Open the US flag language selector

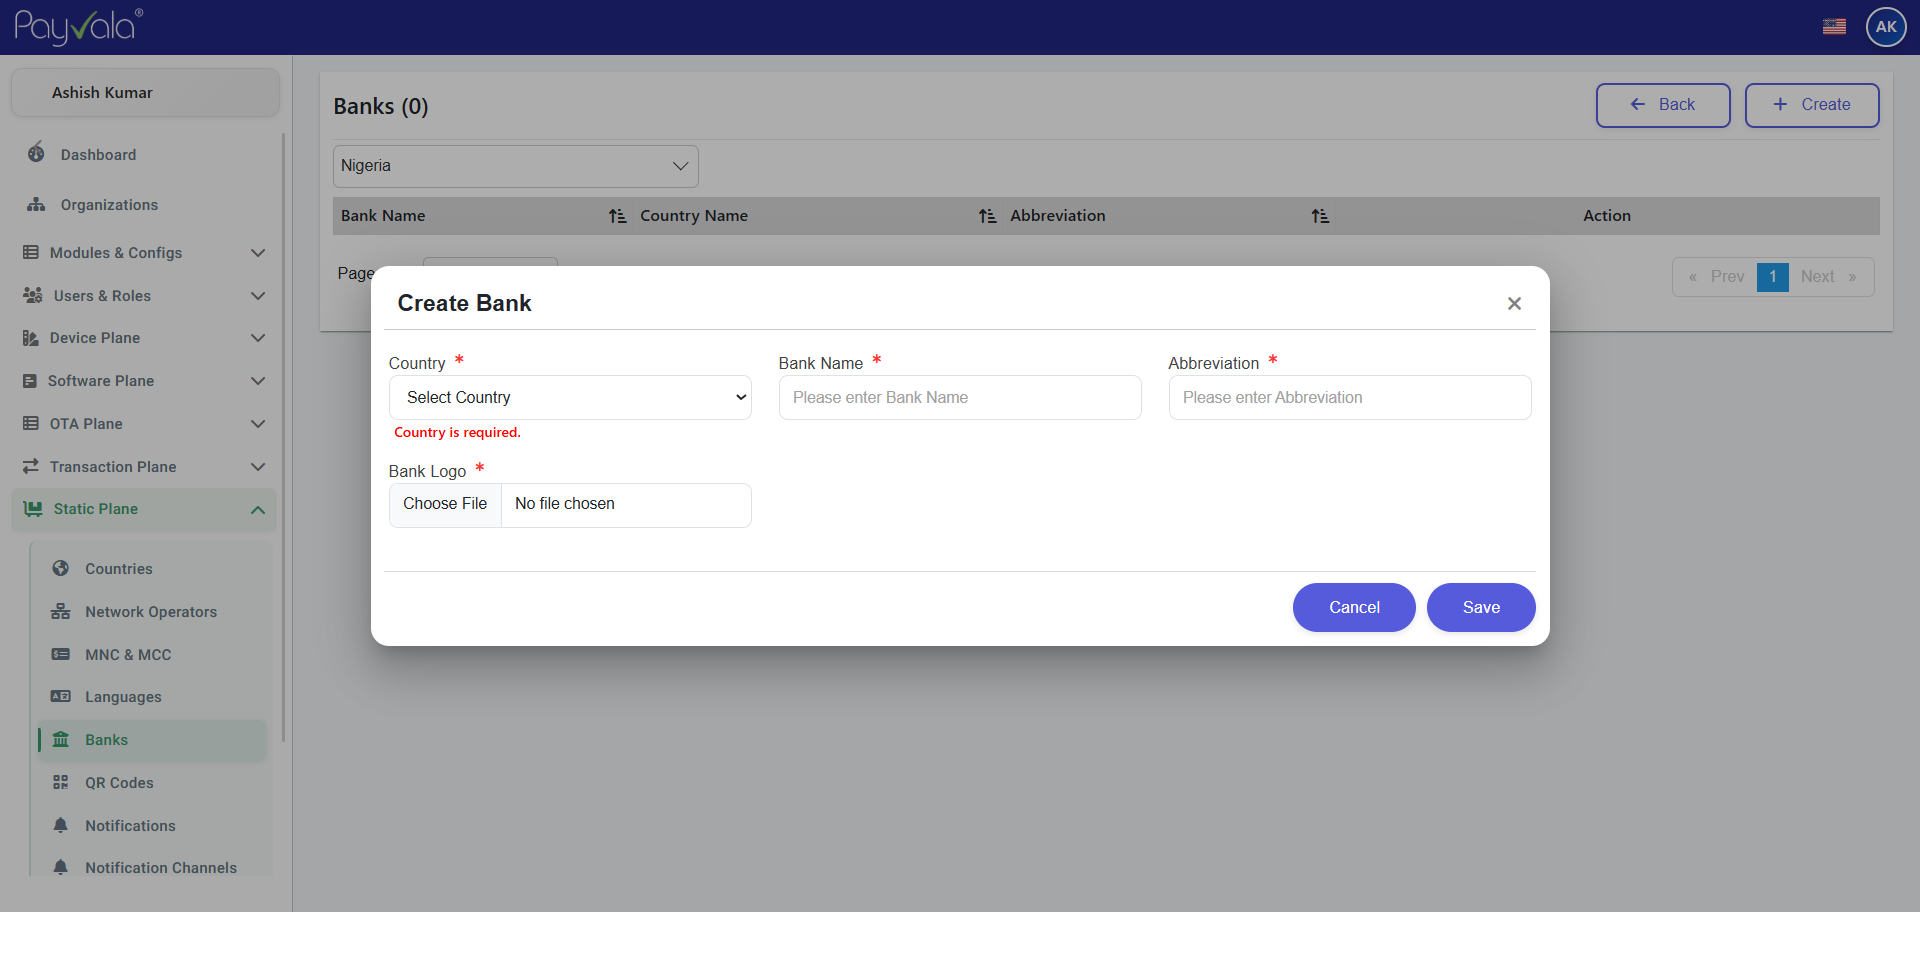coord(1834,27)
